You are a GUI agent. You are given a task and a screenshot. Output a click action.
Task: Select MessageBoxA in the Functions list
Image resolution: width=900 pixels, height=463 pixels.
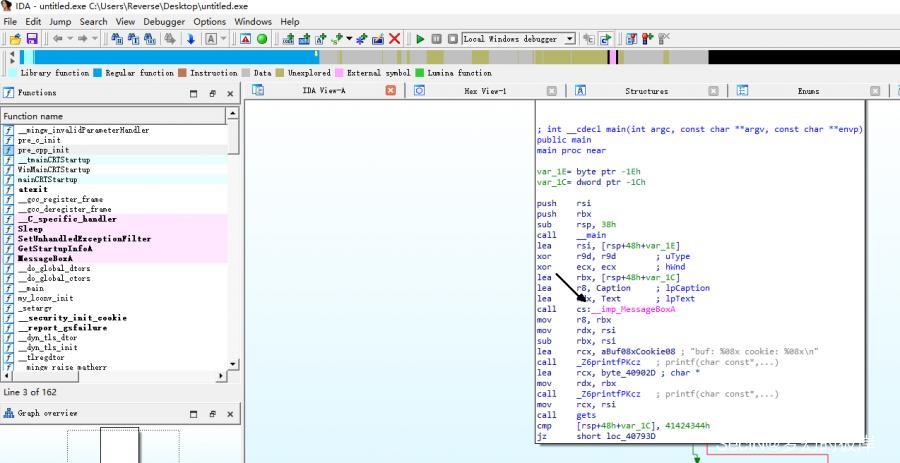[44, 259]
